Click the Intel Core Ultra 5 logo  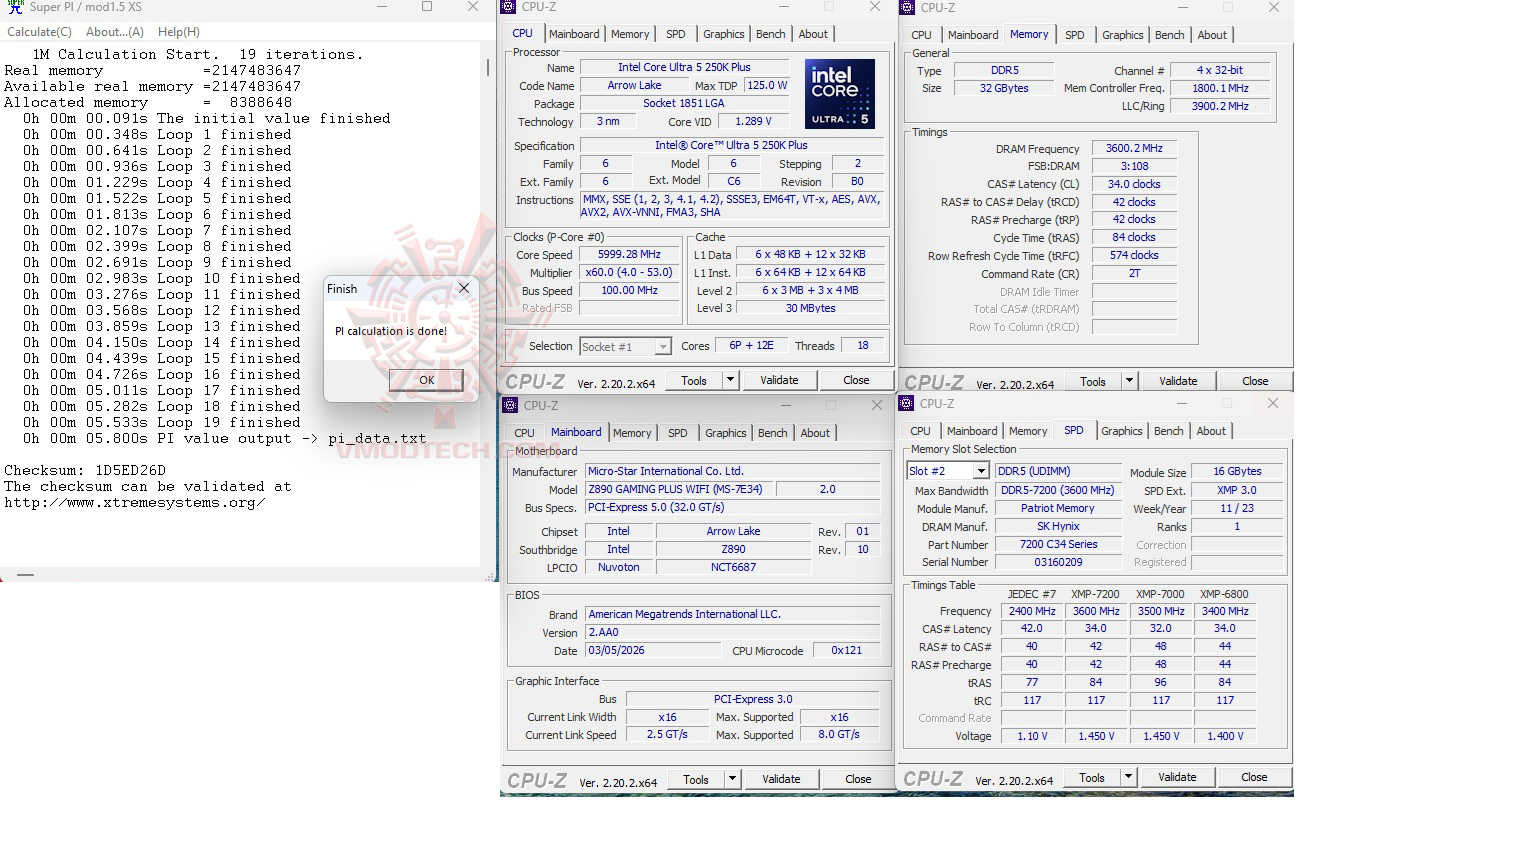pos(840,93)
